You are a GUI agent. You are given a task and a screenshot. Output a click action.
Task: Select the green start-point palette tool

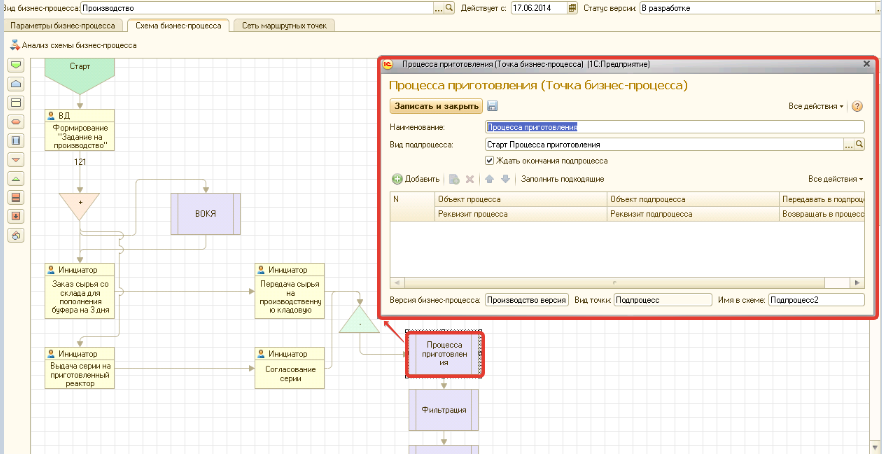click(x=15, y=65)
